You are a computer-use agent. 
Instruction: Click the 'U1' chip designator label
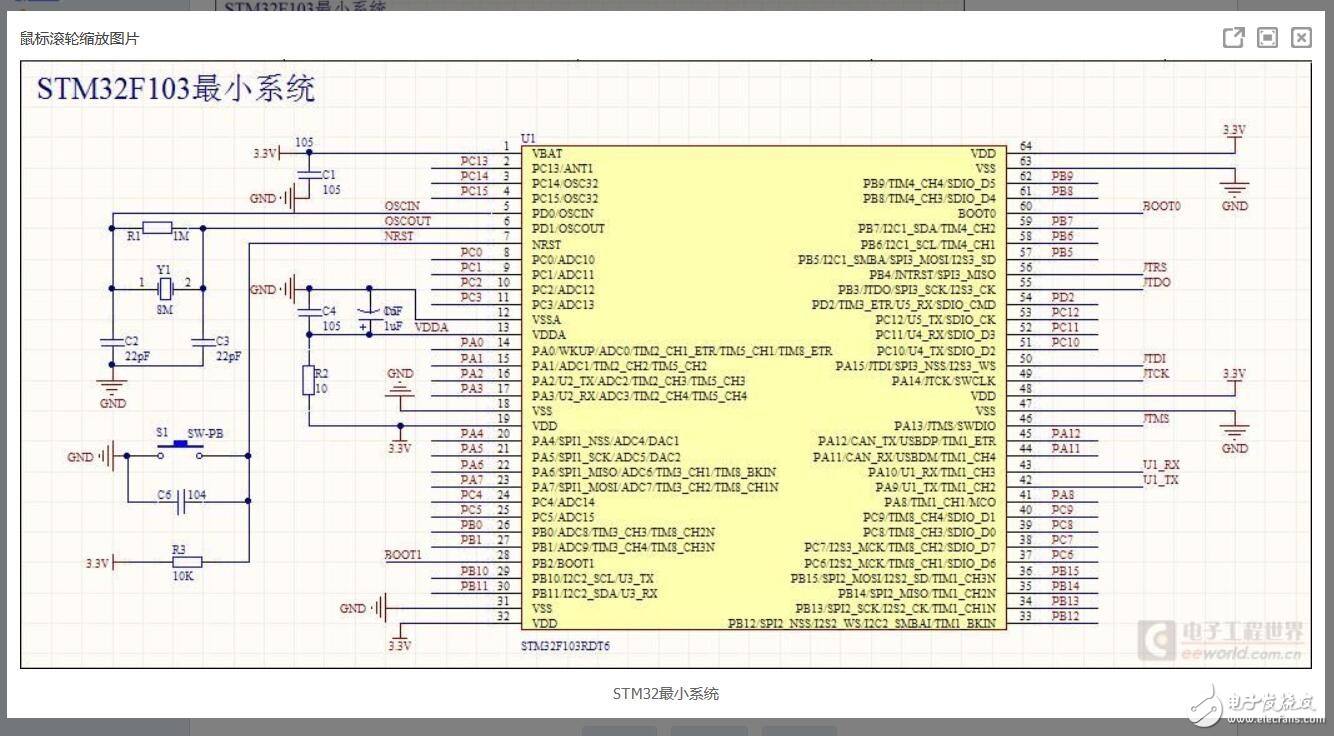tap(528, 138)
